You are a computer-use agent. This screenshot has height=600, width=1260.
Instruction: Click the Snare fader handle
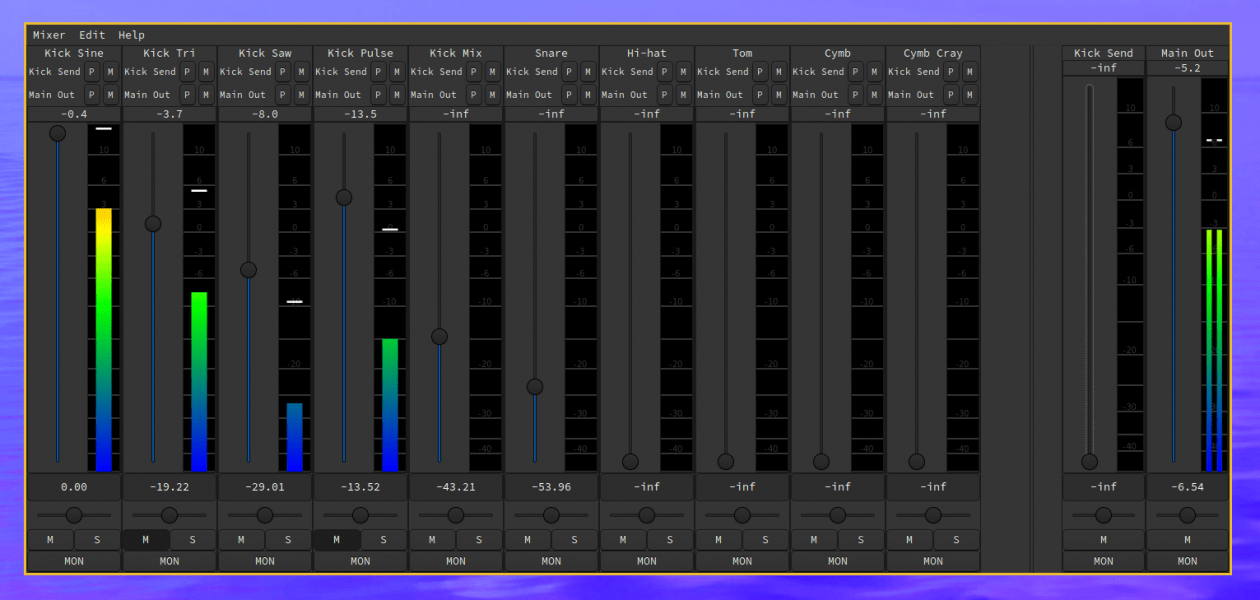click(535, 387)
